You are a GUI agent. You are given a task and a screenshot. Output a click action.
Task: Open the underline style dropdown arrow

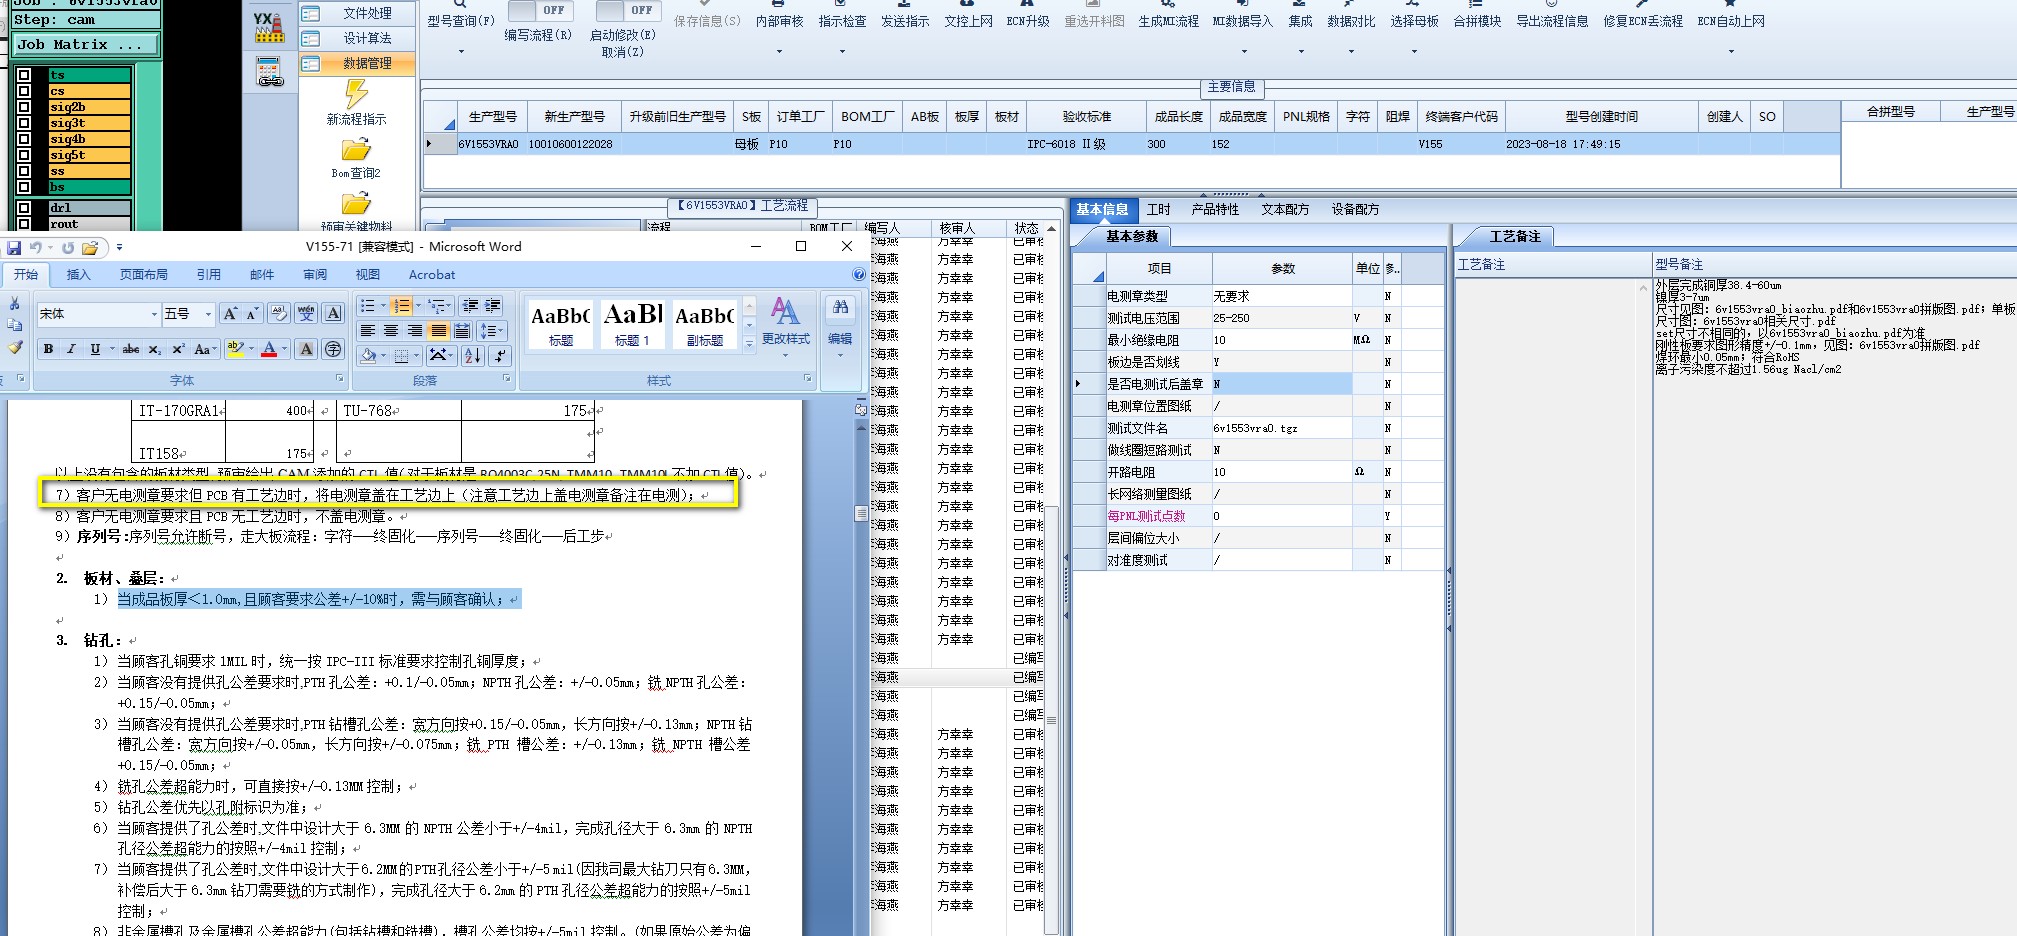coord(111,349)
